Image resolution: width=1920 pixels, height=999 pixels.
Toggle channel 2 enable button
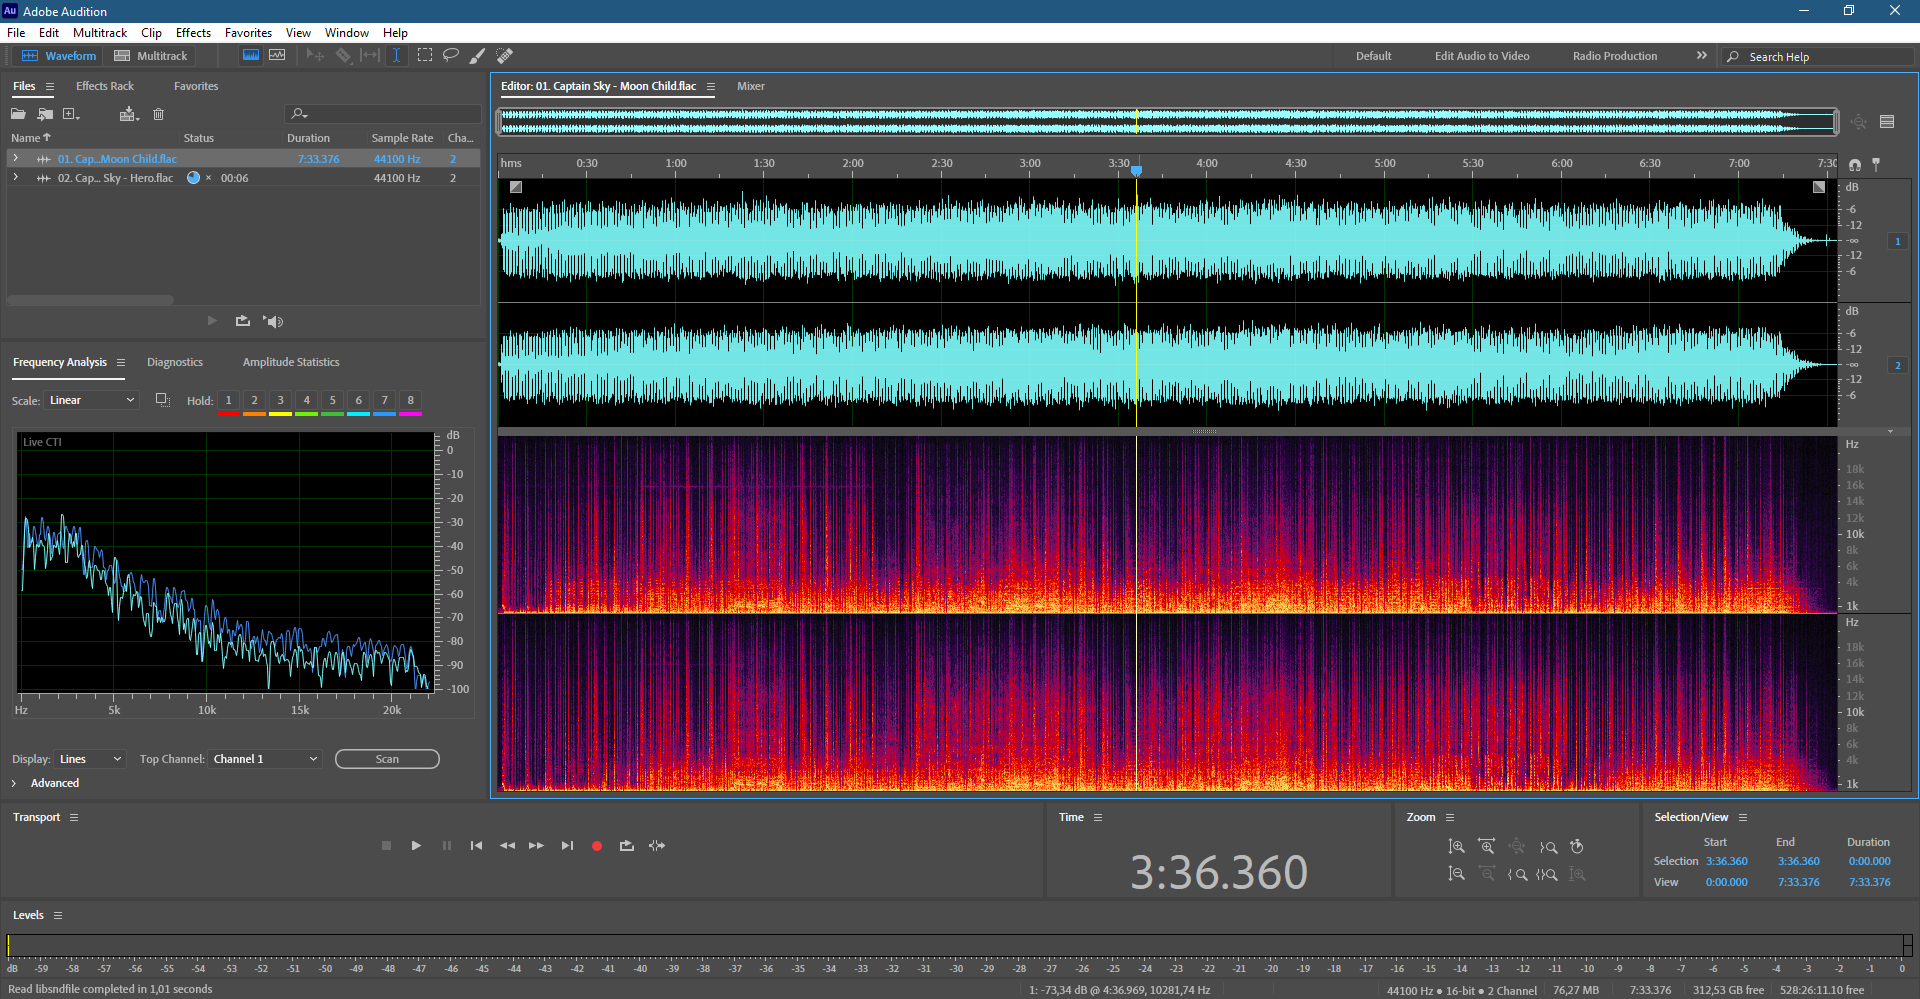click(x=1897, y=366)
